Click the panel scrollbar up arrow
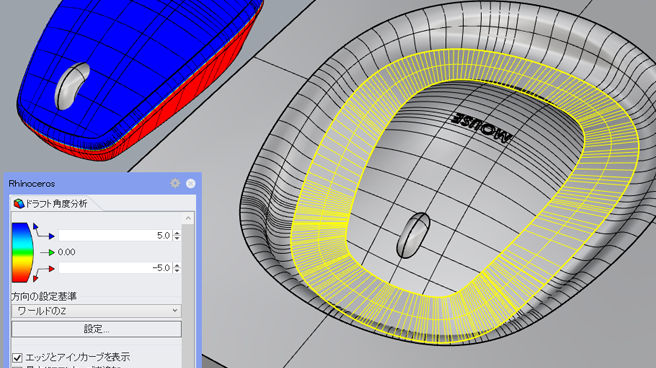Viewport: 656px width, 368px height. 188,218
